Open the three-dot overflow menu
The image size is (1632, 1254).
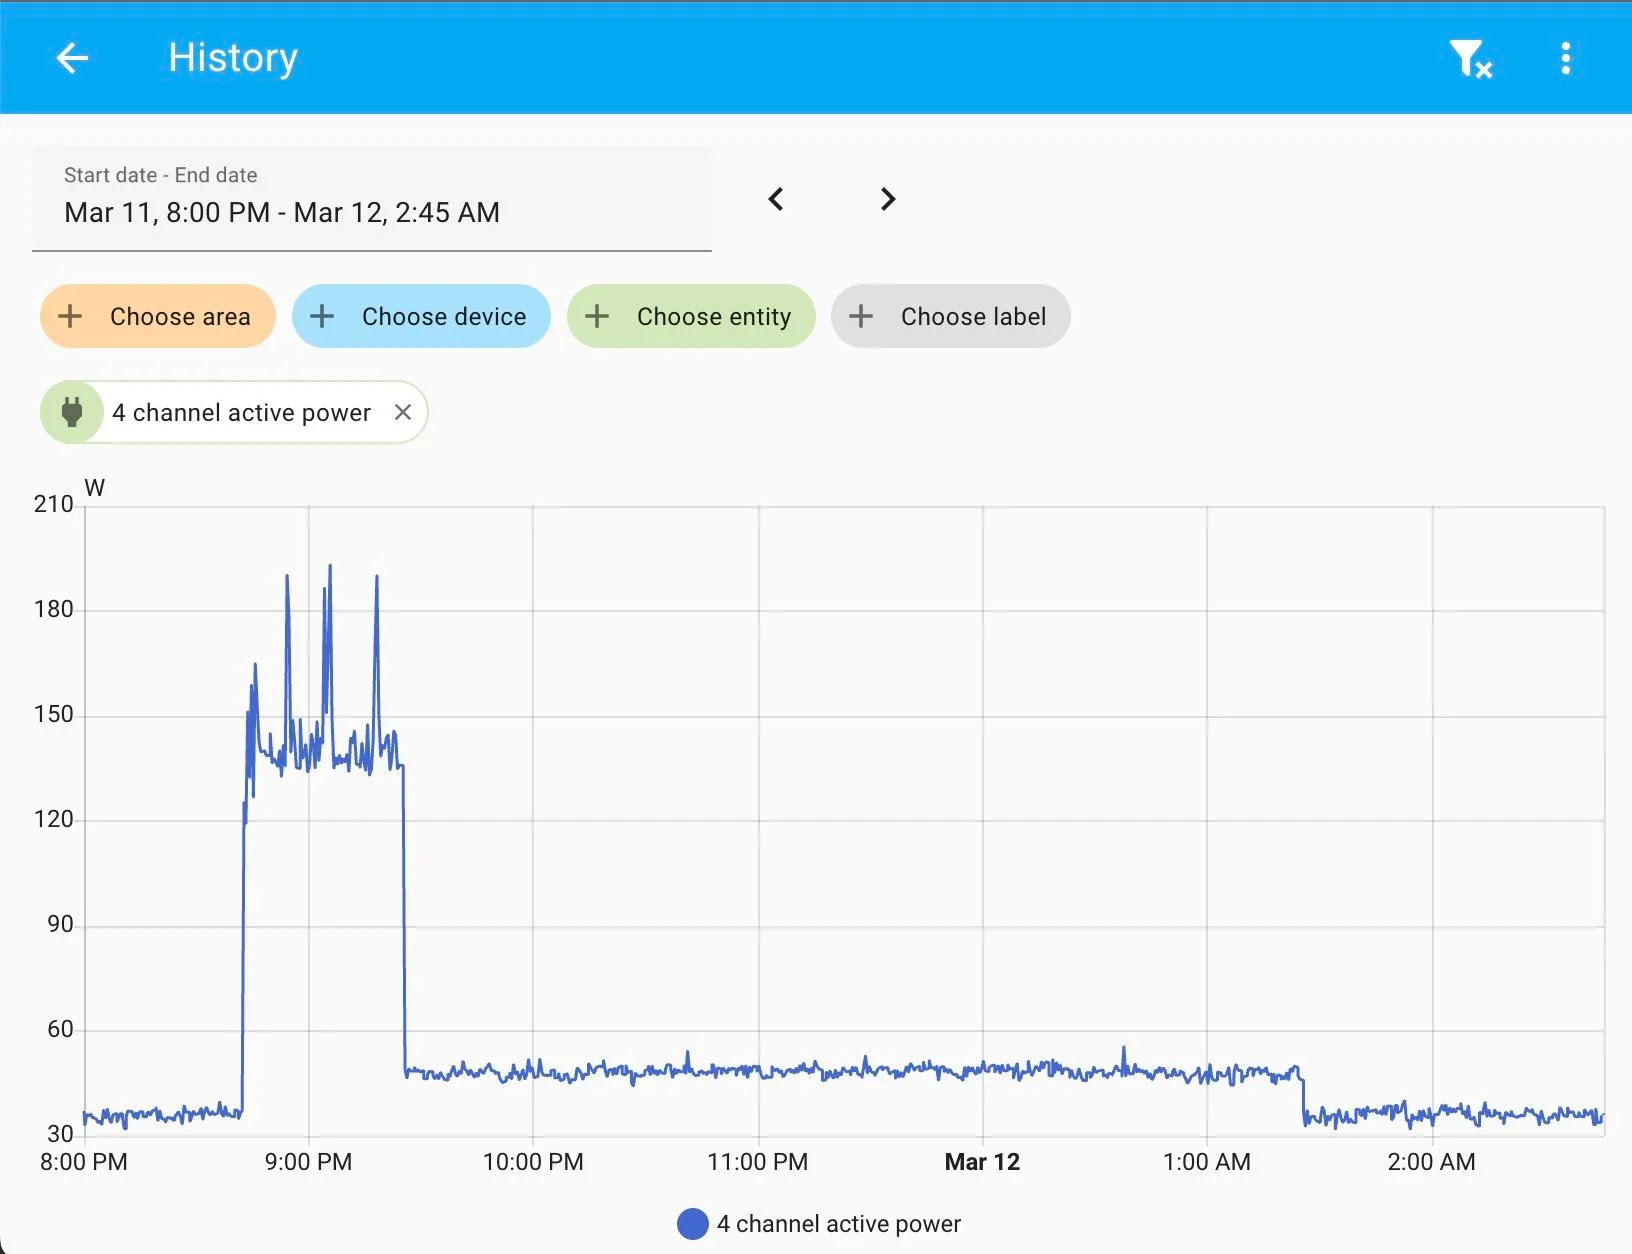pos(1565,59)
